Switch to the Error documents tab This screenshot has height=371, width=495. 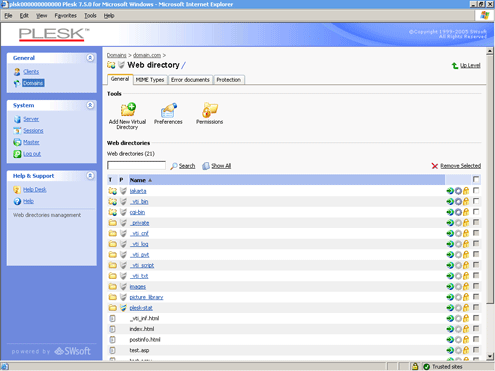[190, 80]
